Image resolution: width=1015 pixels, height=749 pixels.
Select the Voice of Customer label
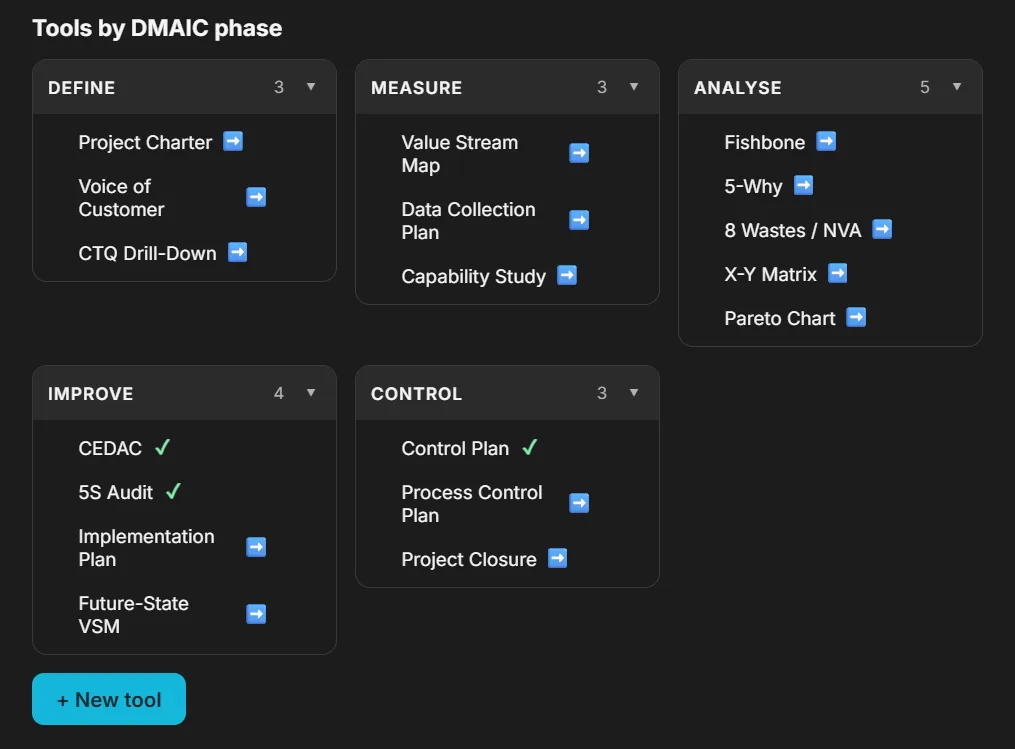click(x=121, y=198)
